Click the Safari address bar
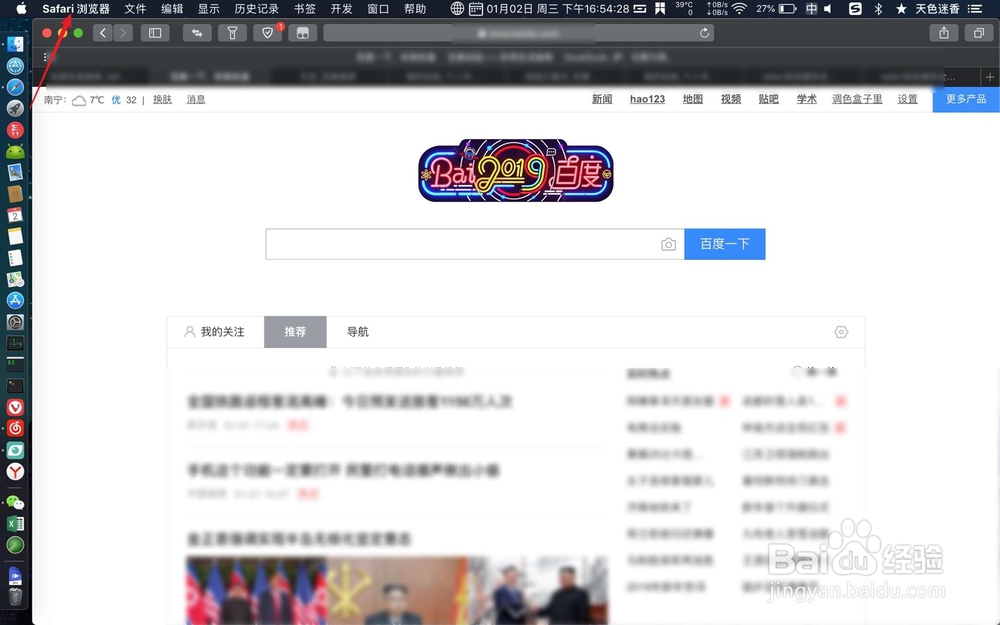The image size is (1000, 625). [518, 33]
